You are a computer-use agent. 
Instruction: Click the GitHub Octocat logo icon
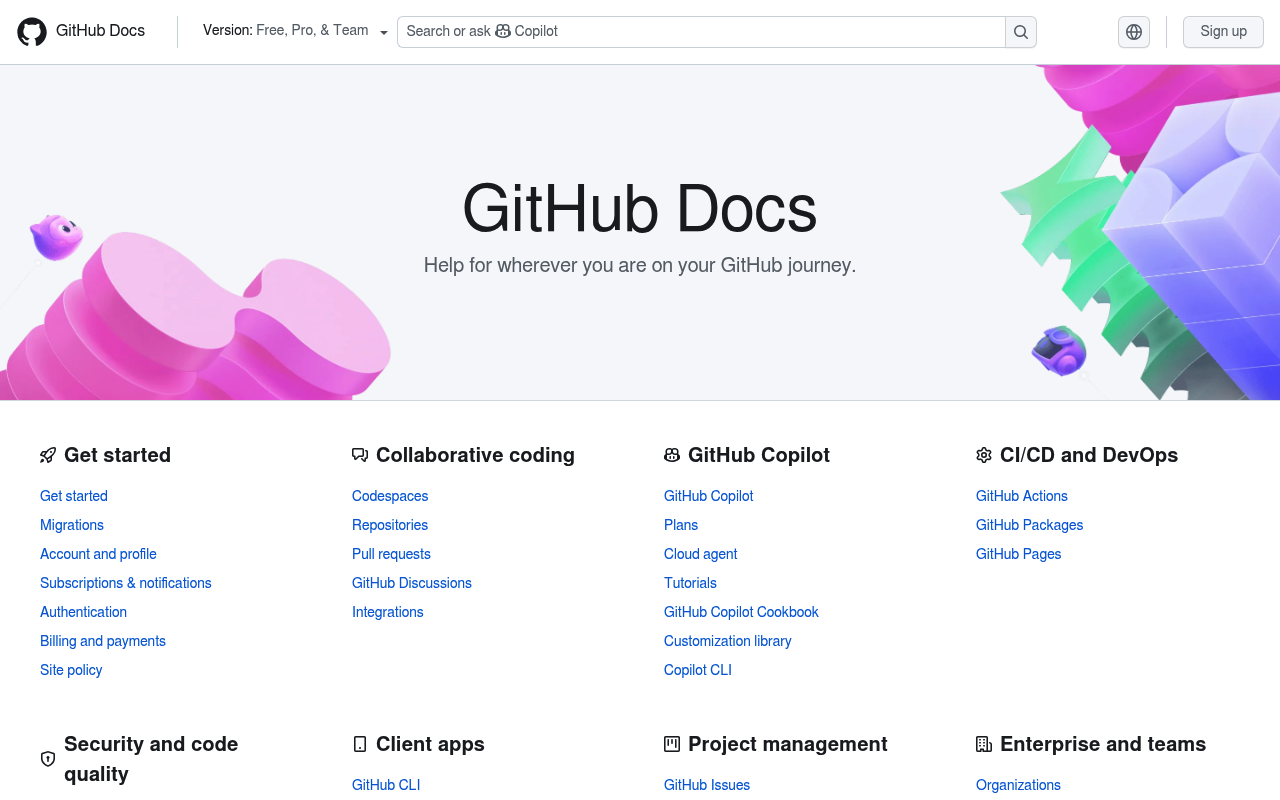[32, 32]
